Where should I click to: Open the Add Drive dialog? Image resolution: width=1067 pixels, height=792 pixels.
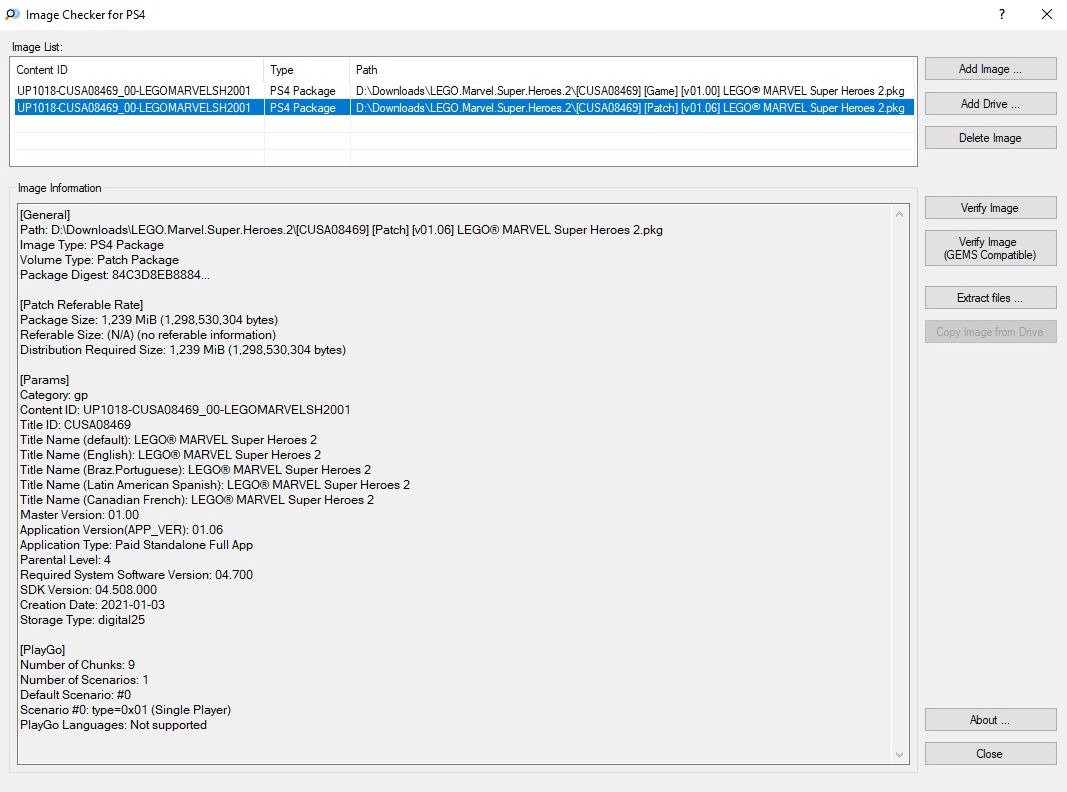[x=990, y=103]
